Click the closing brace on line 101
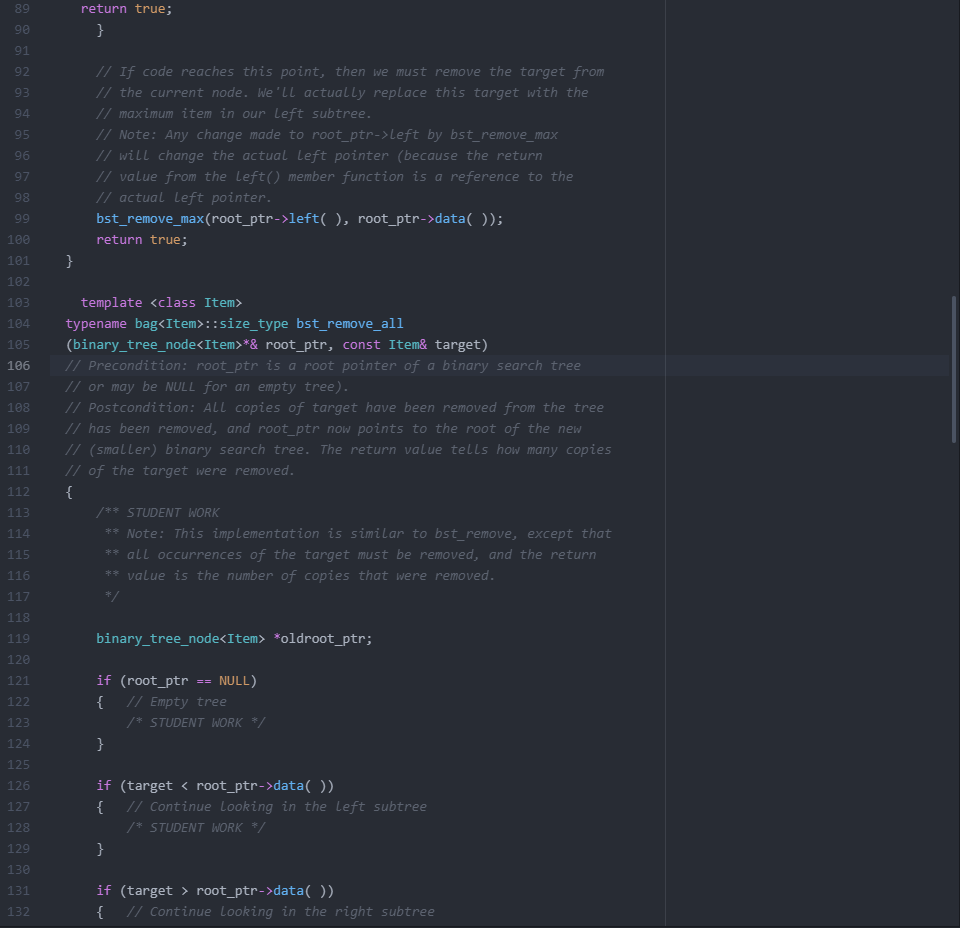This screenshot has height=928, width=960. (68, 260)
